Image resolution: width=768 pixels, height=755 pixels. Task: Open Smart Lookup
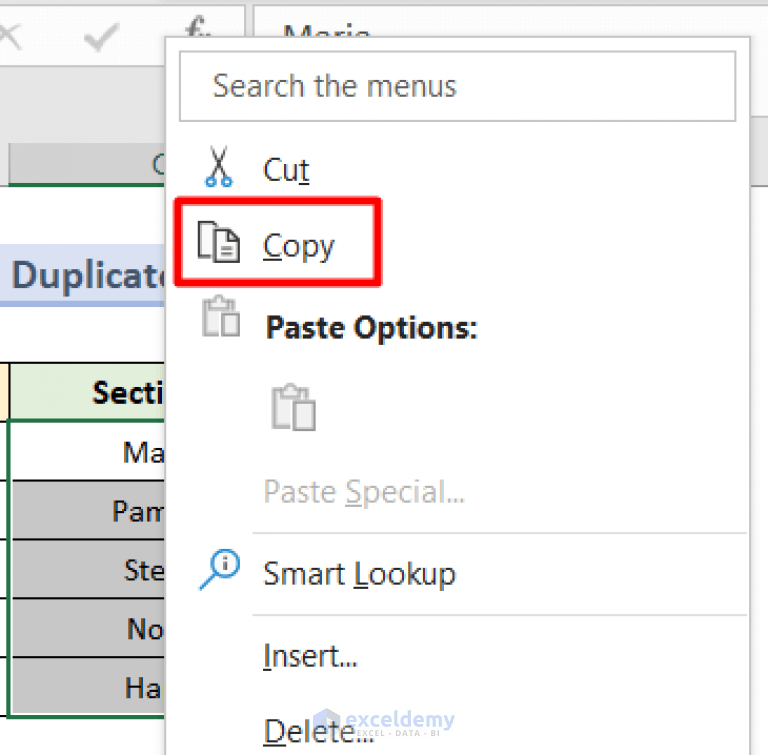point(359,574)
